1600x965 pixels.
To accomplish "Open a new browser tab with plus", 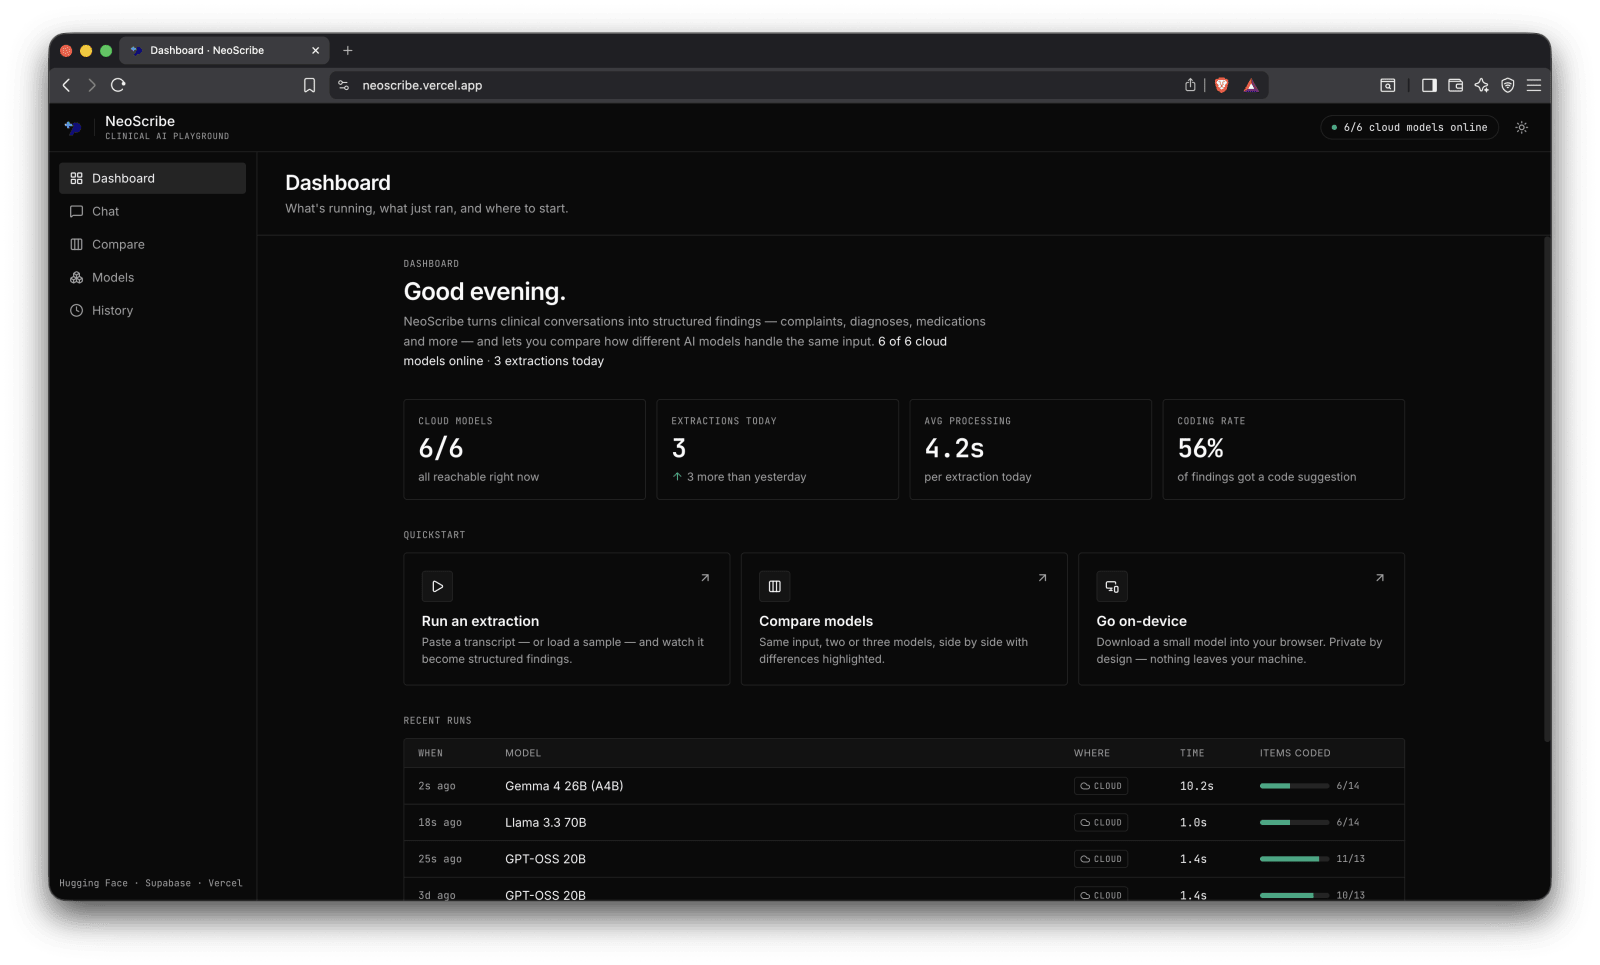I will coord(348,50).
